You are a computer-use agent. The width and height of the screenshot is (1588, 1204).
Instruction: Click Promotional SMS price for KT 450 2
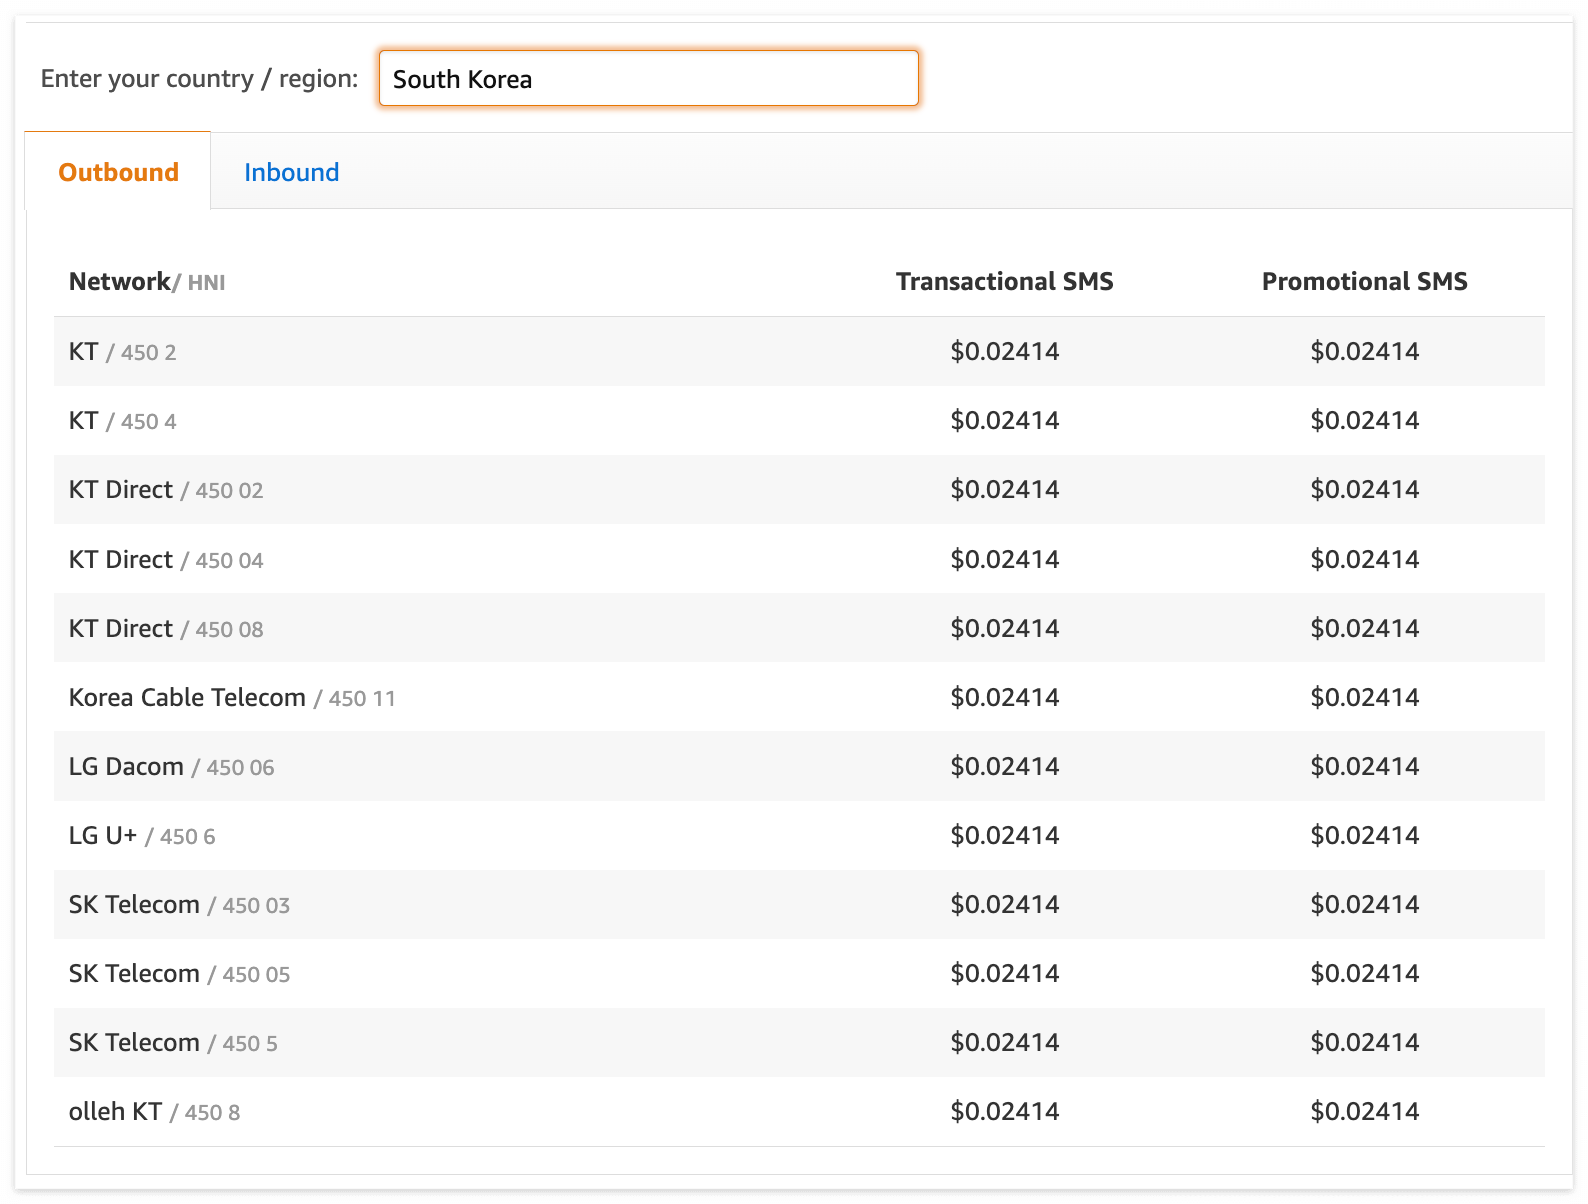point(1364,351)
